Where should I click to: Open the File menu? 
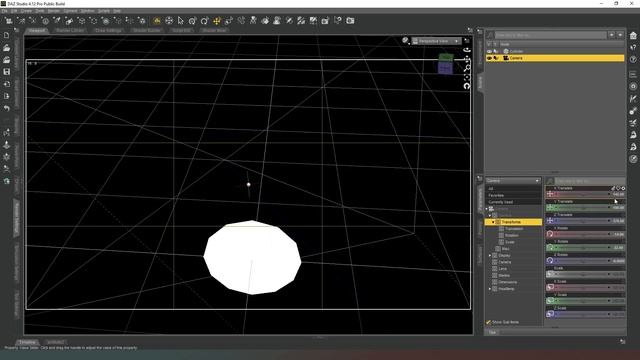tap(4, 11)
